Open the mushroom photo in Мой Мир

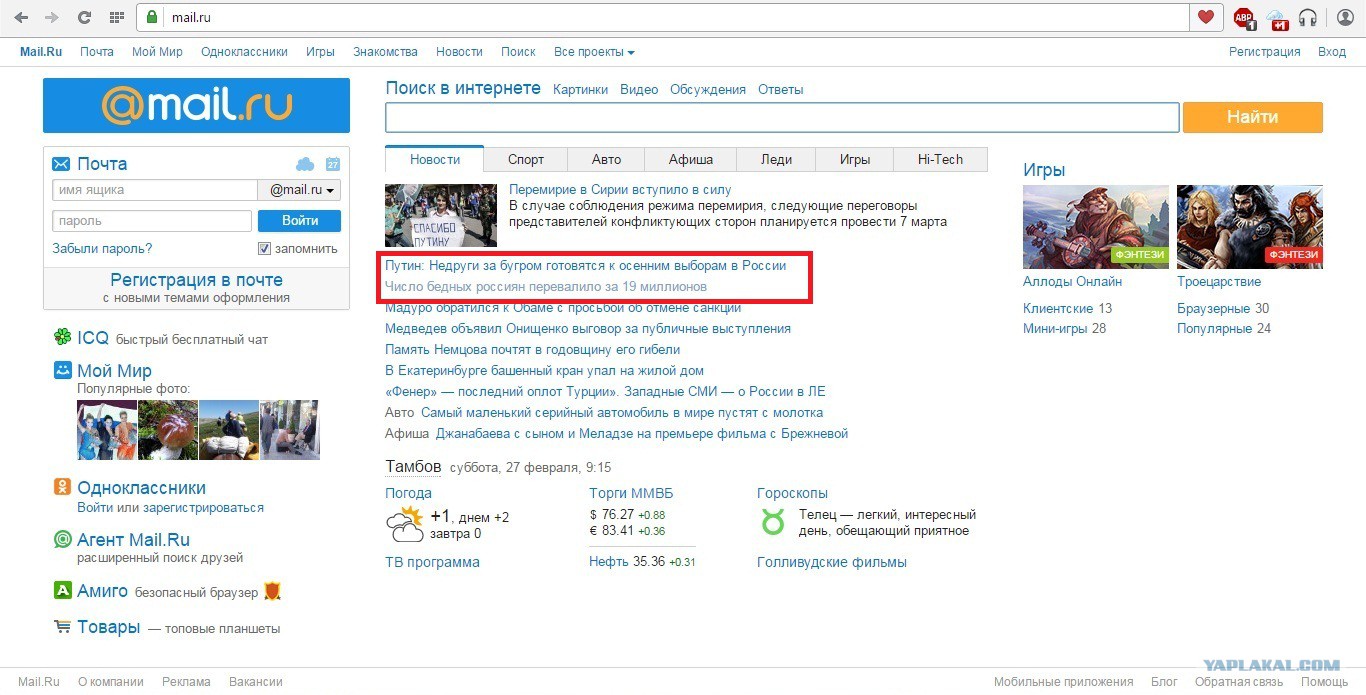click(x=168, y=430)
